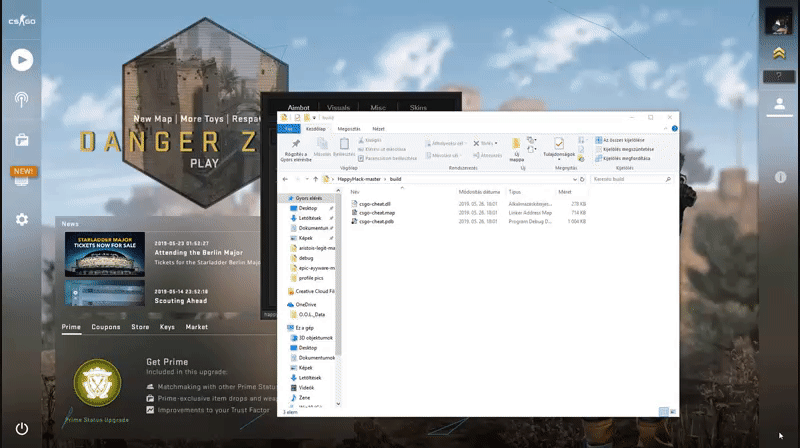The width and height of the screenshot is (800, 448).
Task: Open recent locations dropdown arrow
Action: (x=307, y=179)
